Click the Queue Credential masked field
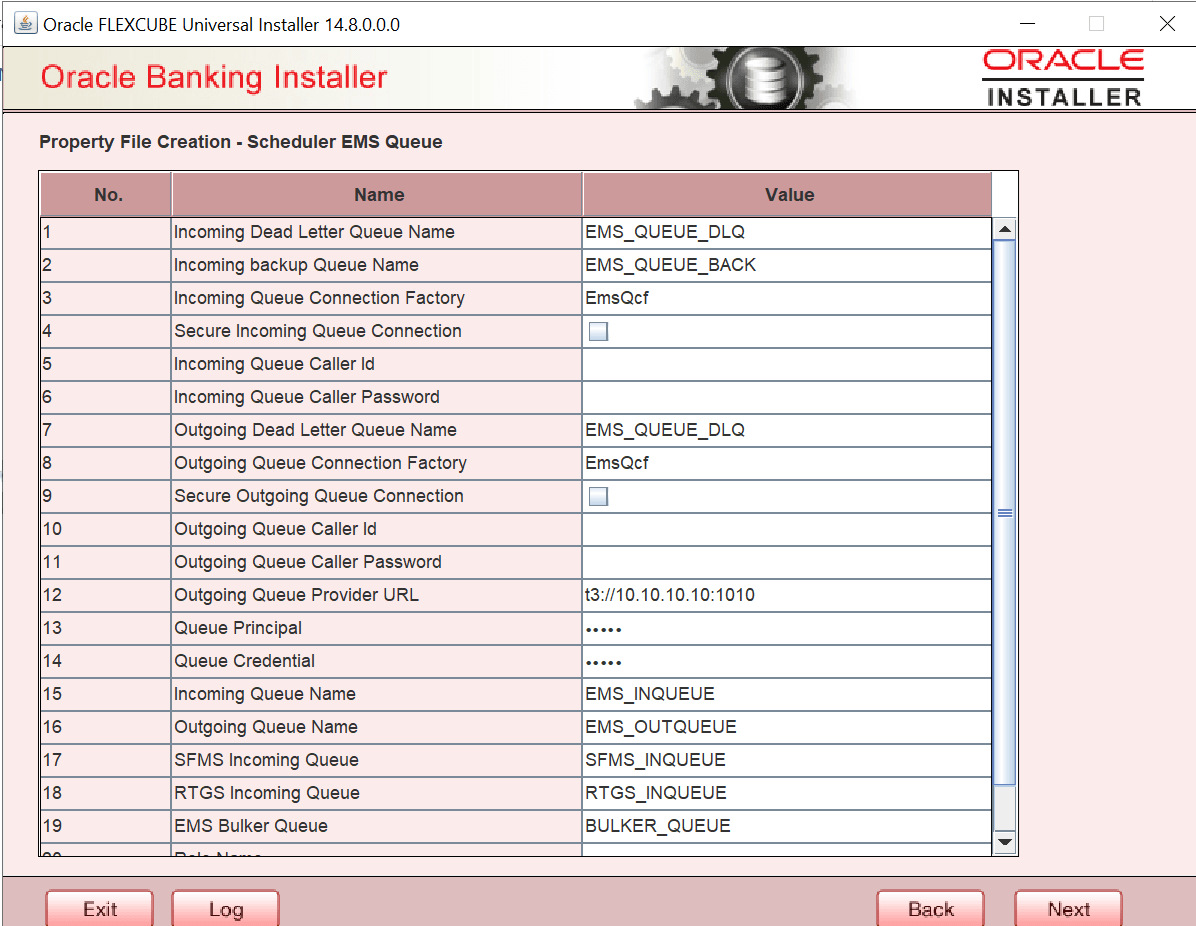This screenshot has height=926, width=1196. point(787,661)
